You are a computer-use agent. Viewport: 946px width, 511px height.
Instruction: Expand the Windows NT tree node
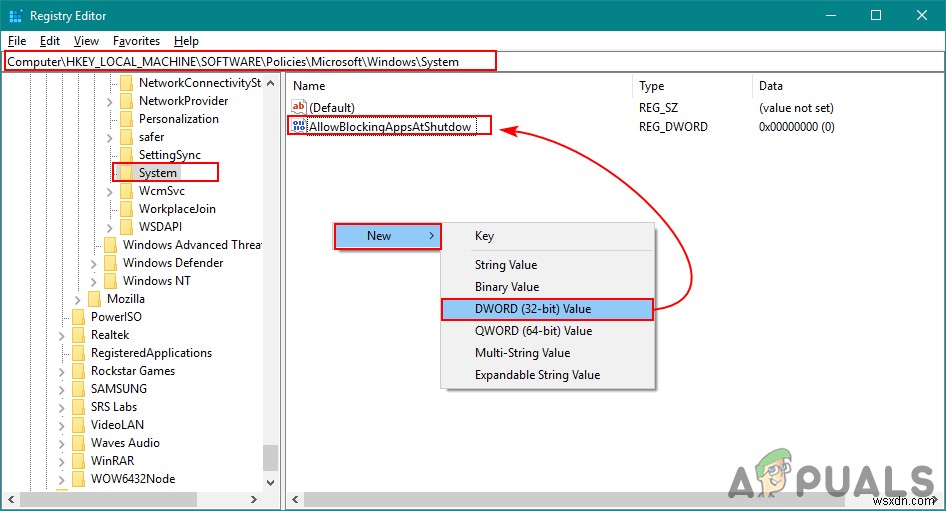tap(94, 282)
